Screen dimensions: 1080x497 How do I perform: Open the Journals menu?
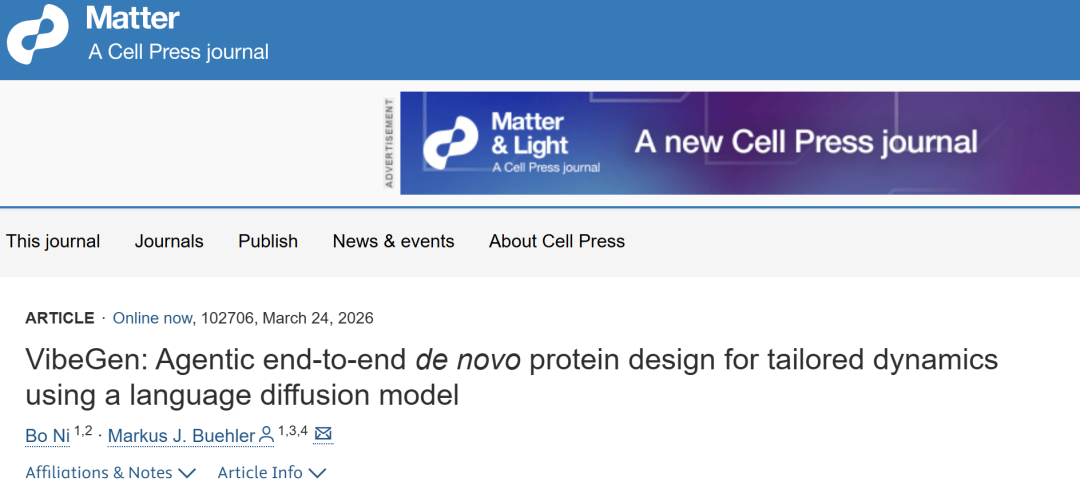[x=169, y=241]
